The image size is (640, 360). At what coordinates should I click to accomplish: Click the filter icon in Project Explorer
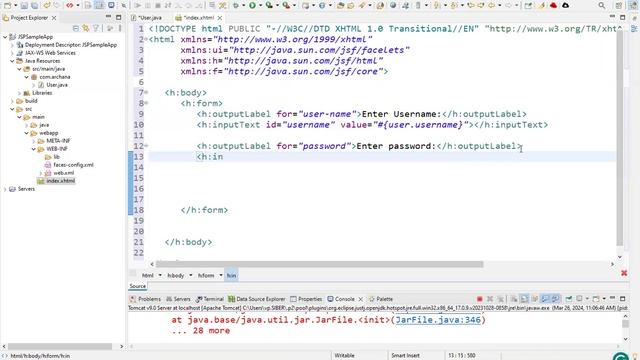pos(96,28)
